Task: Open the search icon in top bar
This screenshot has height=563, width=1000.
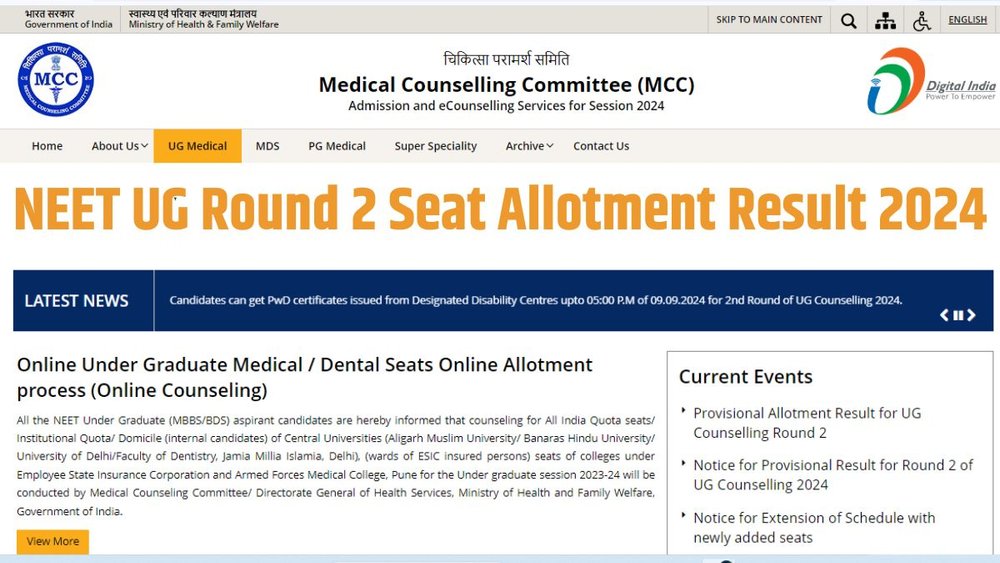Action: (848, 20)
